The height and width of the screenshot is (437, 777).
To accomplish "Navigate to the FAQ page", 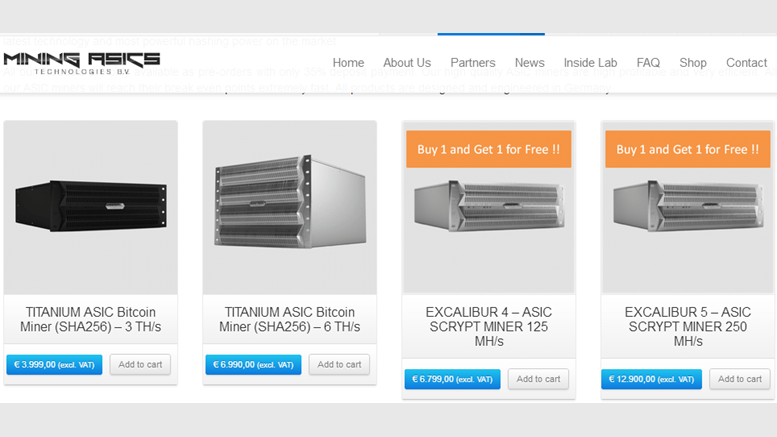I will pyautogui.click(x=648, y=63).
